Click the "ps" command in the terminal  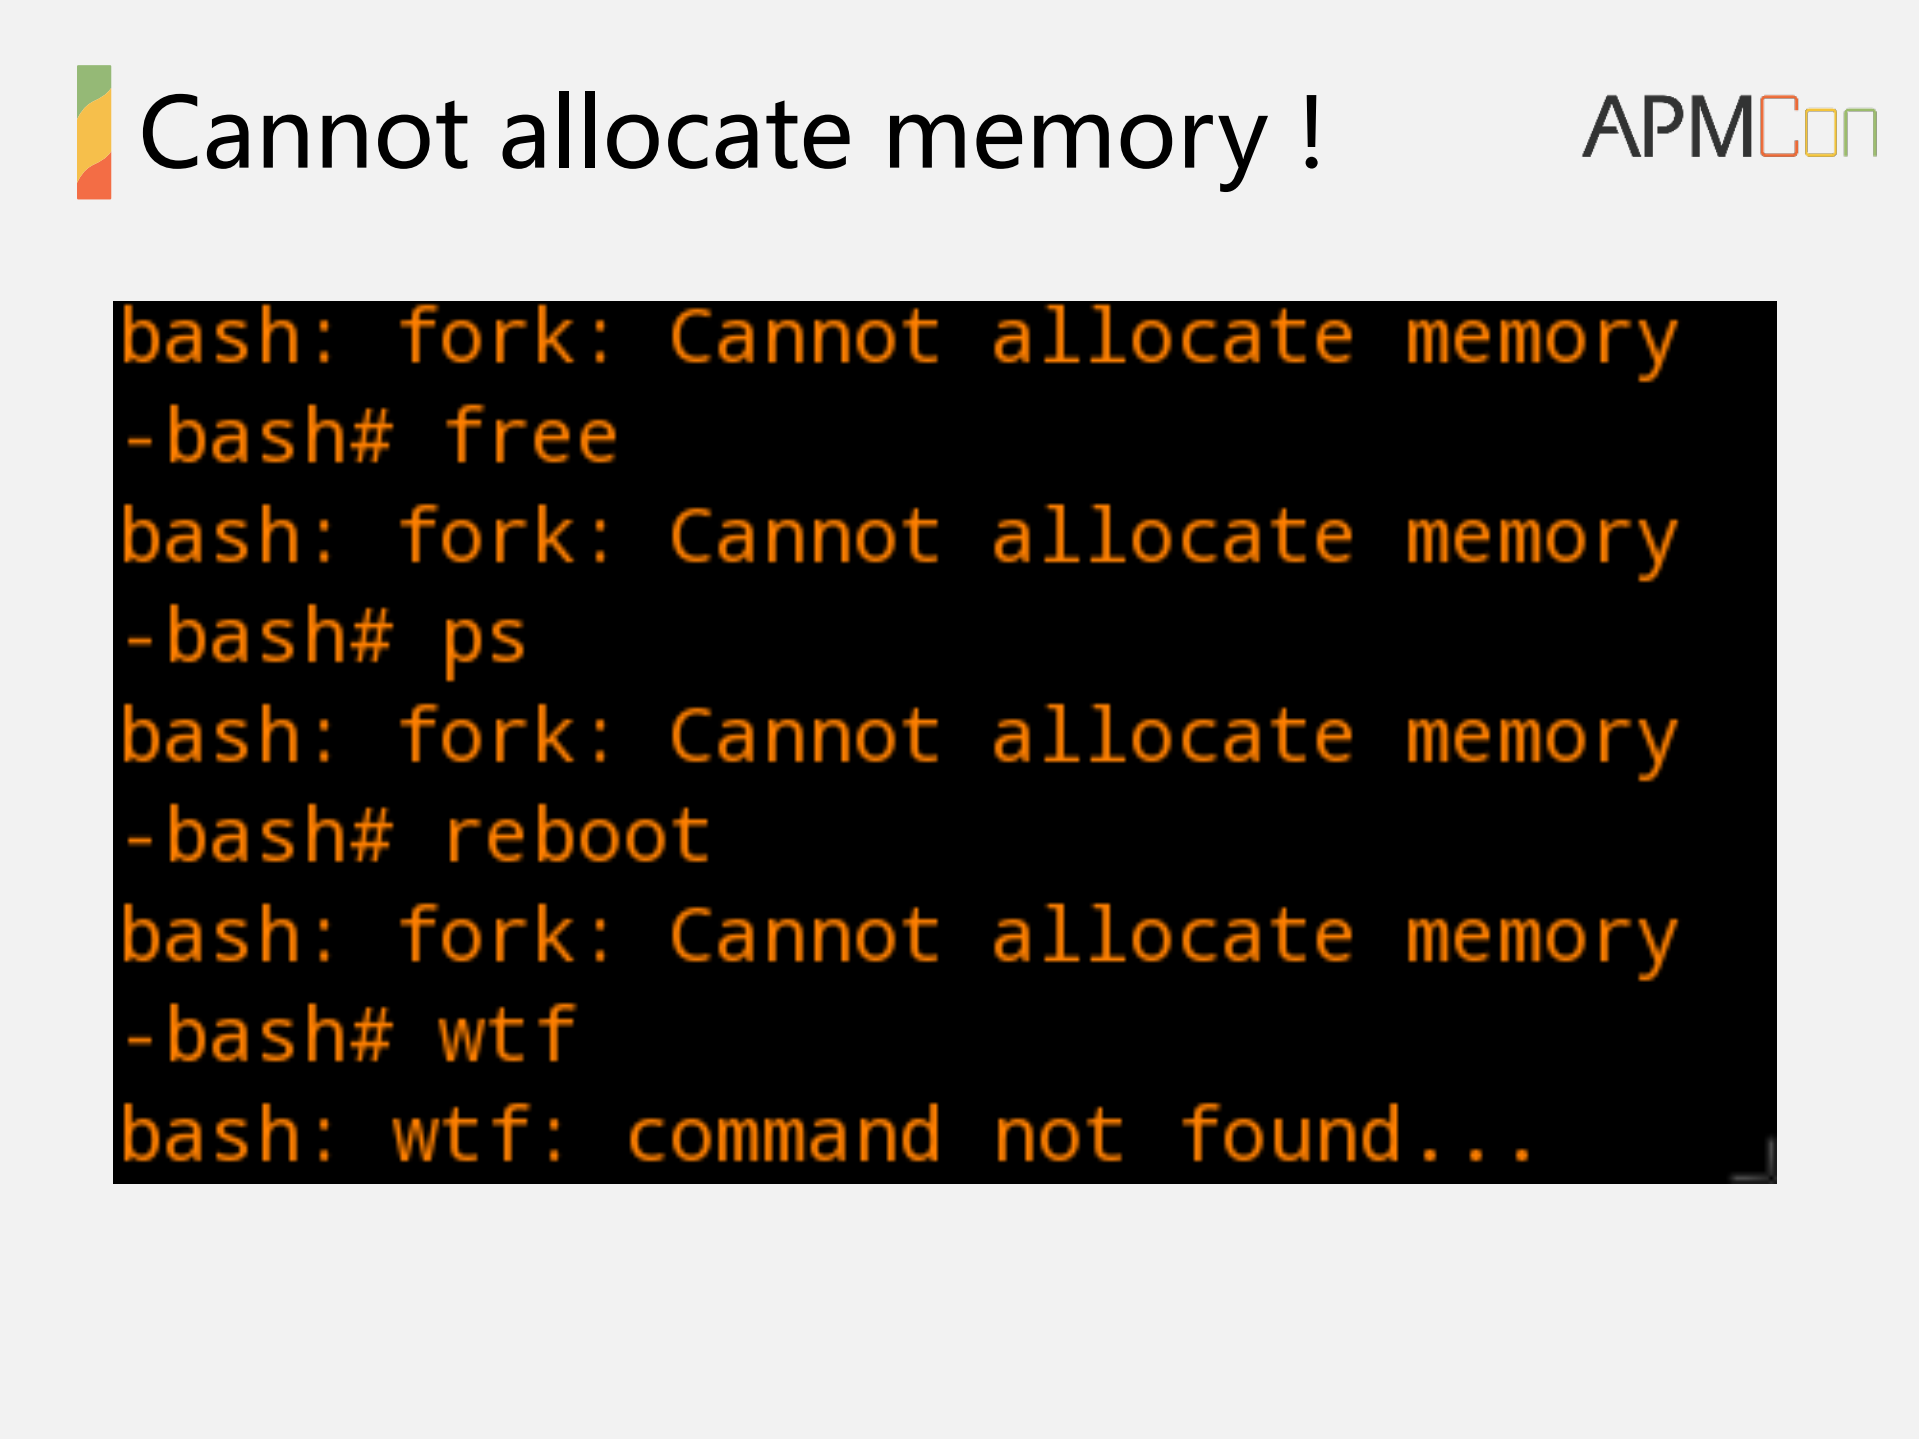tap(484, 638)
